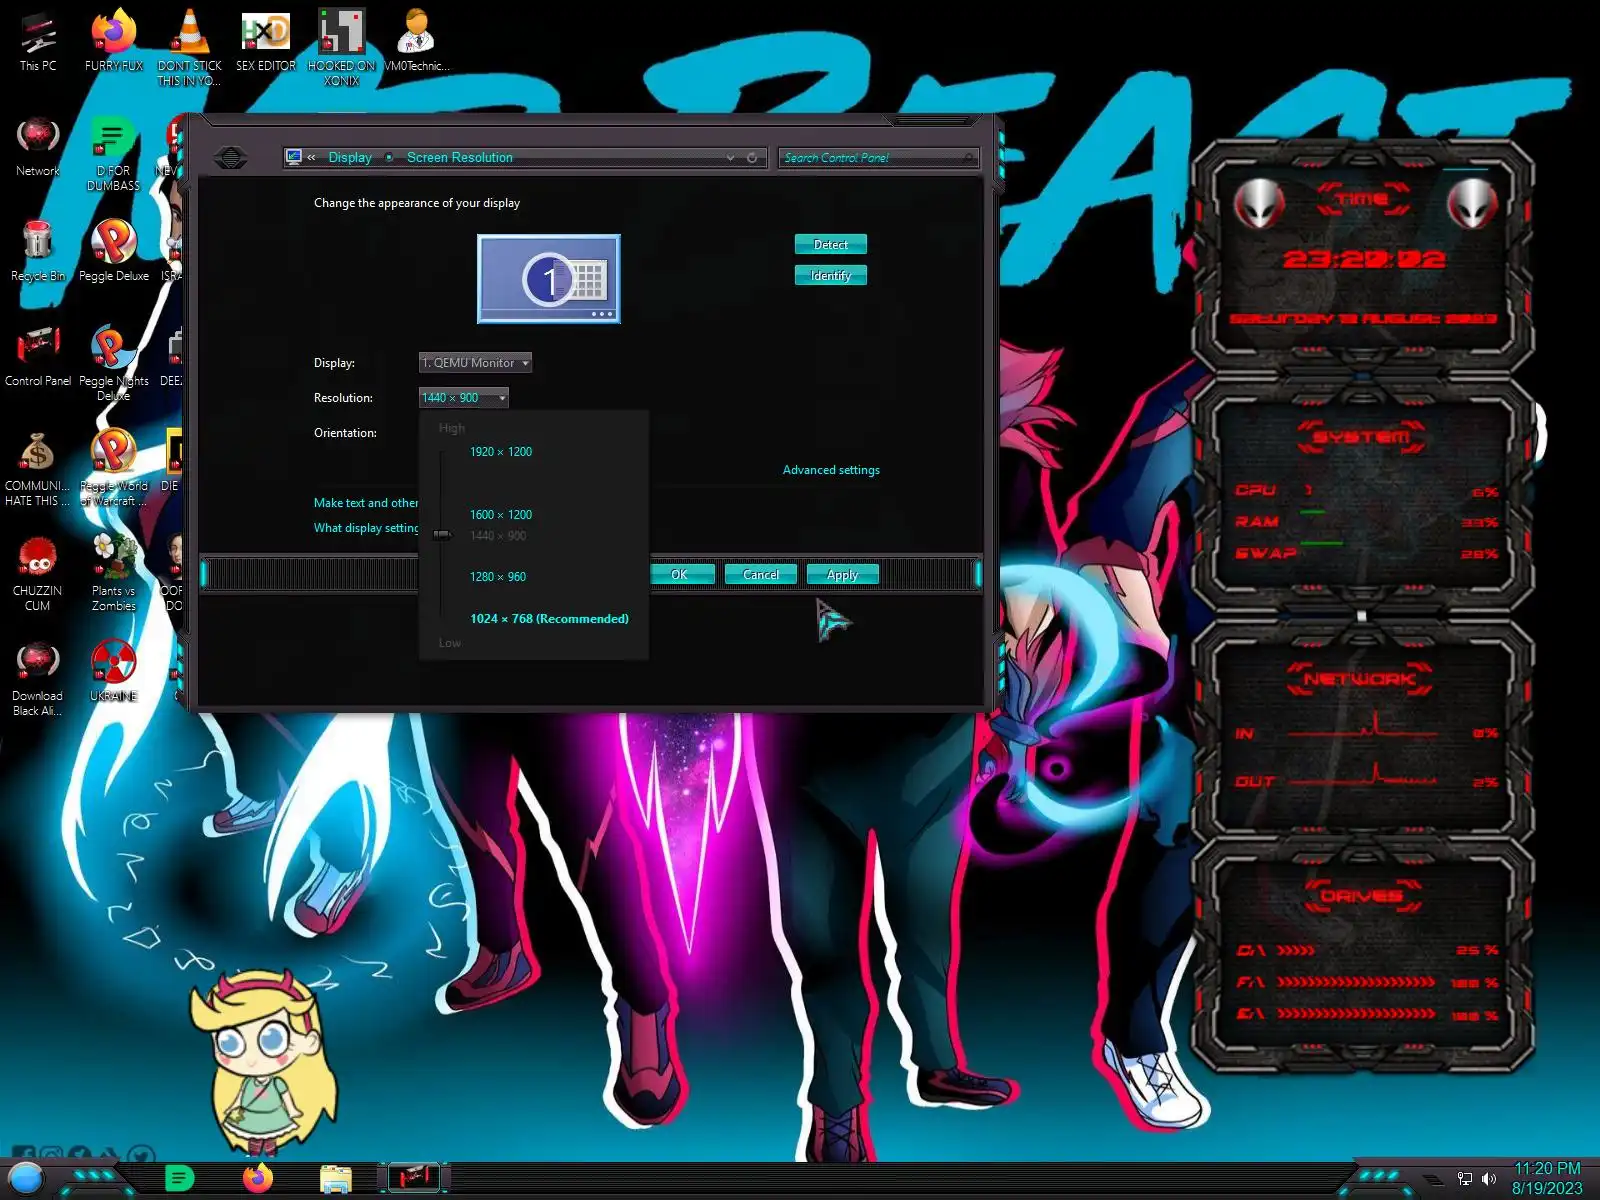Launch Firefox from the taskbar
This screenshot has height=1200, width=1600.
coord(258,1179)
